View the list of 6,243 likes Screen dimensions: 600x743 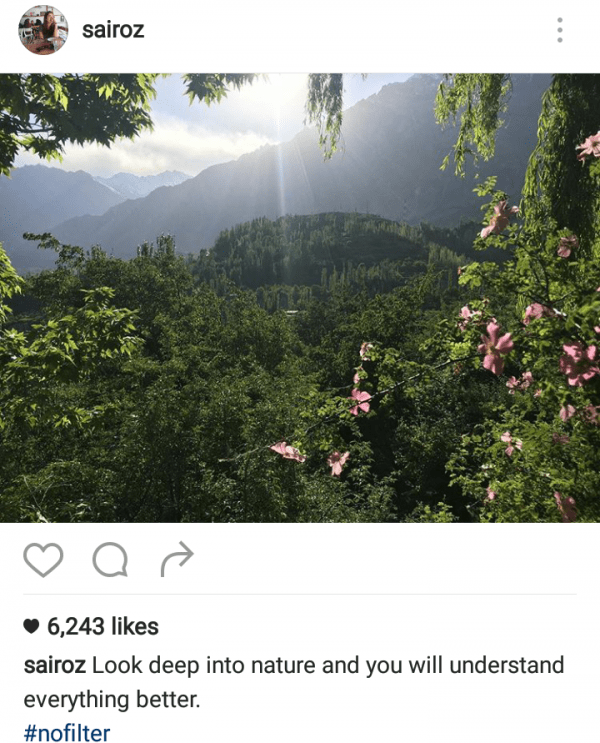pos(103,626)
